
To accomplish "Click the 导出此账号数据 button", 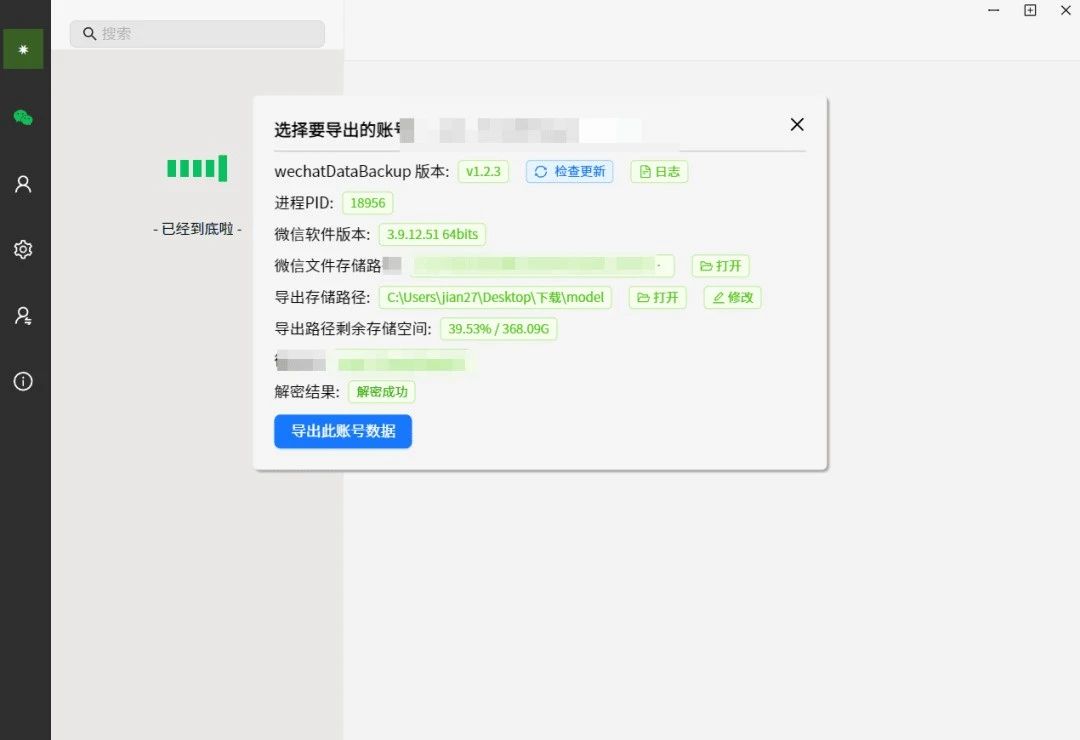I will click(343, 431).
